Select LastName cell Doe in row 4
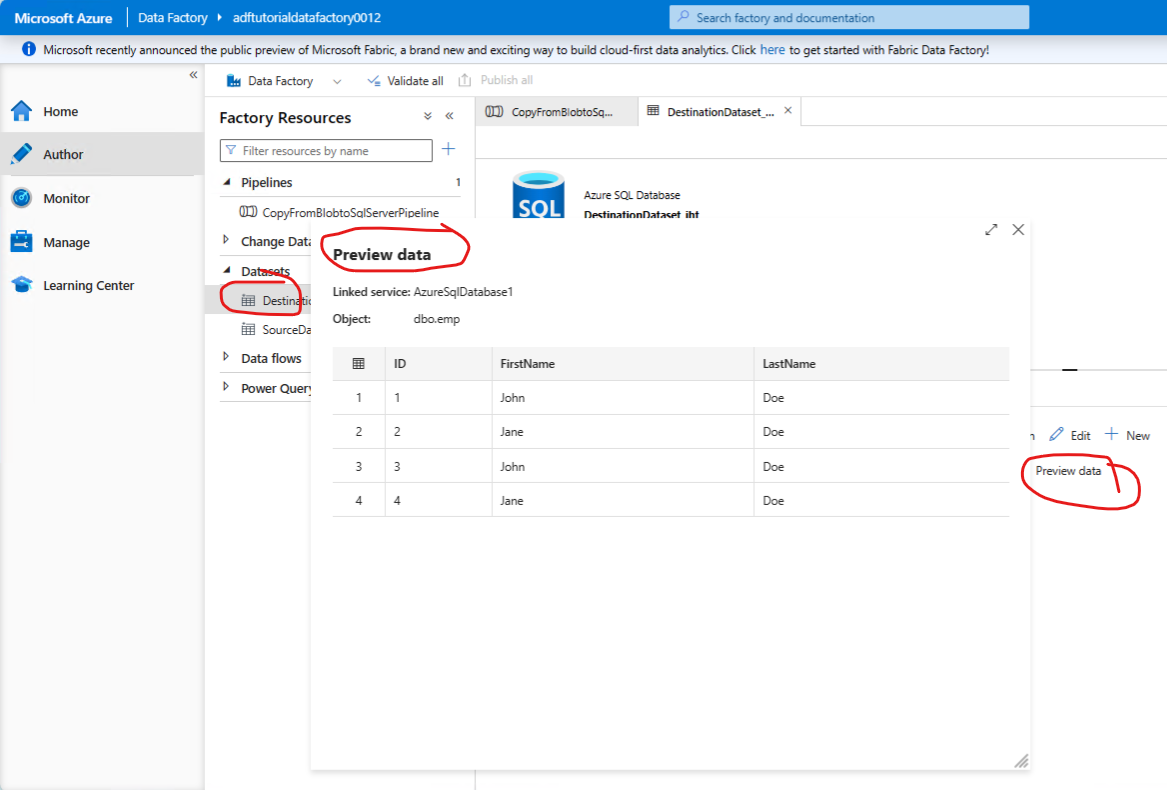Image resolution: width=1167 pixels, height=790 pixels. [881, 500]
